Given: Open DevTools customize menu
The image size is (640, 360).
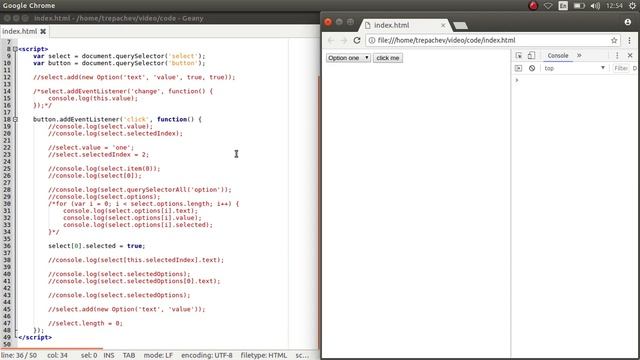Looking at the screenshot, I should [x=617, y=56].
